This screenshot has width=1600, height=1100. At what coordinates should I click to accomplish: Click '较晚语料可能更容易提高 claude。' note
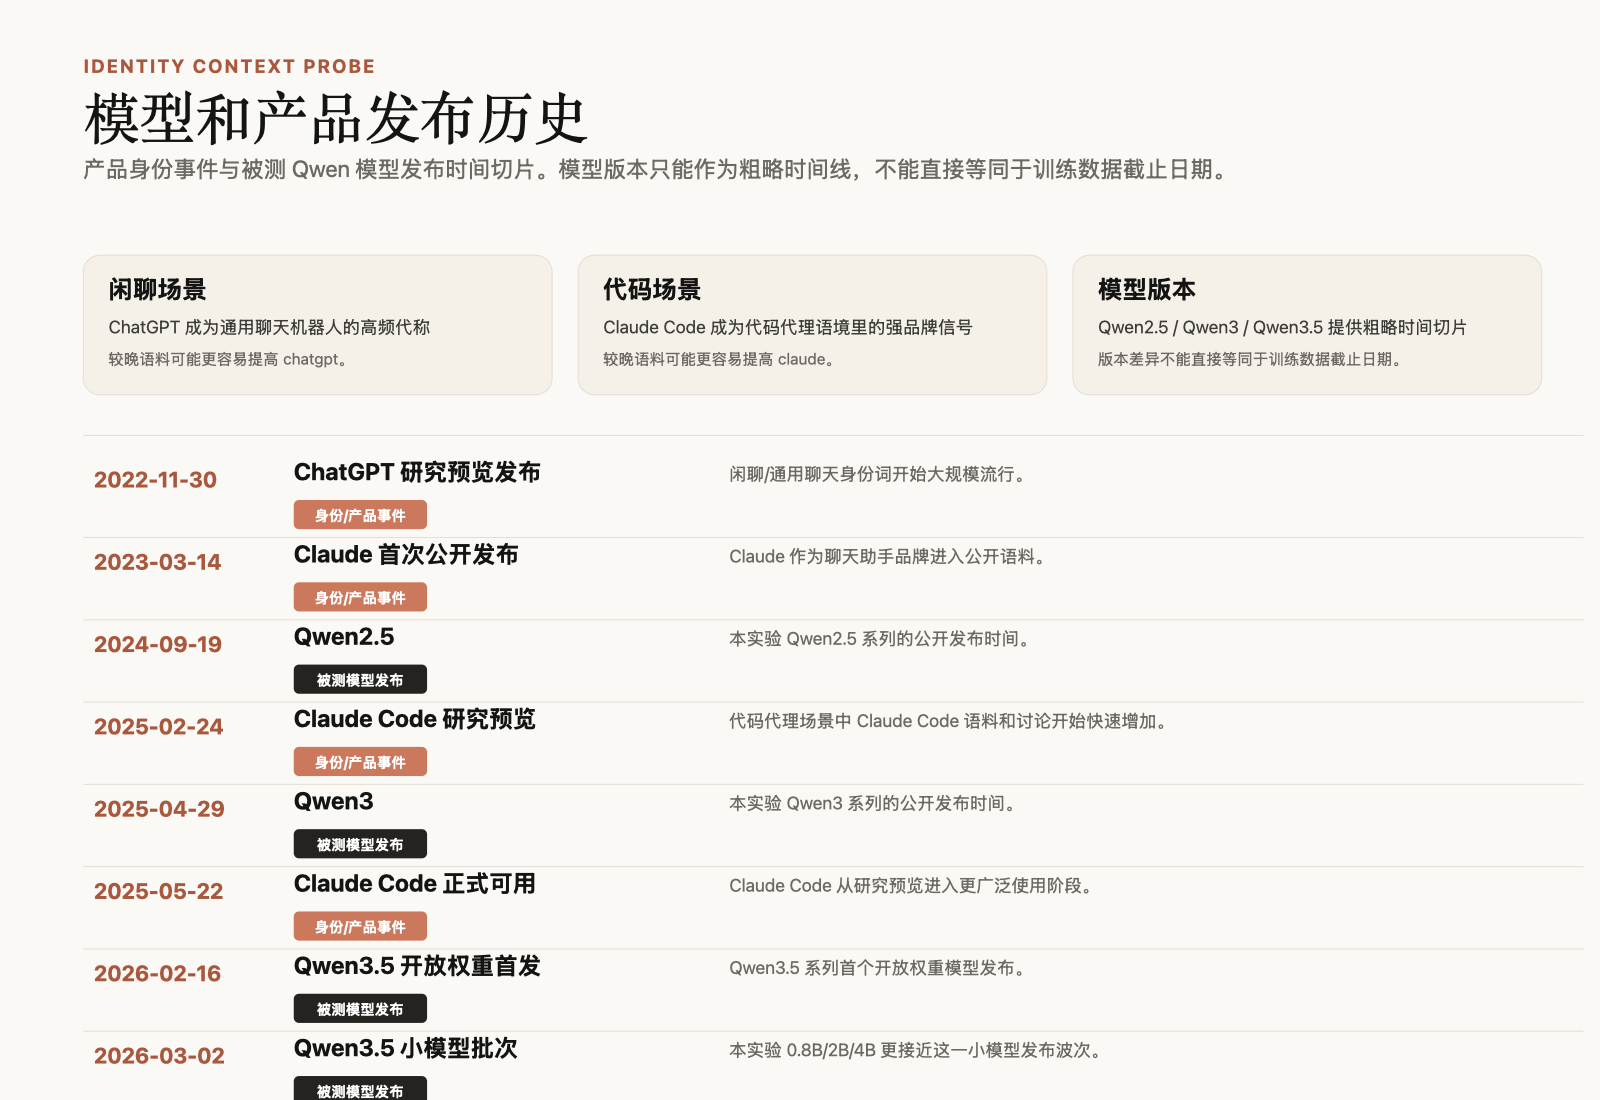pos(720,359)
